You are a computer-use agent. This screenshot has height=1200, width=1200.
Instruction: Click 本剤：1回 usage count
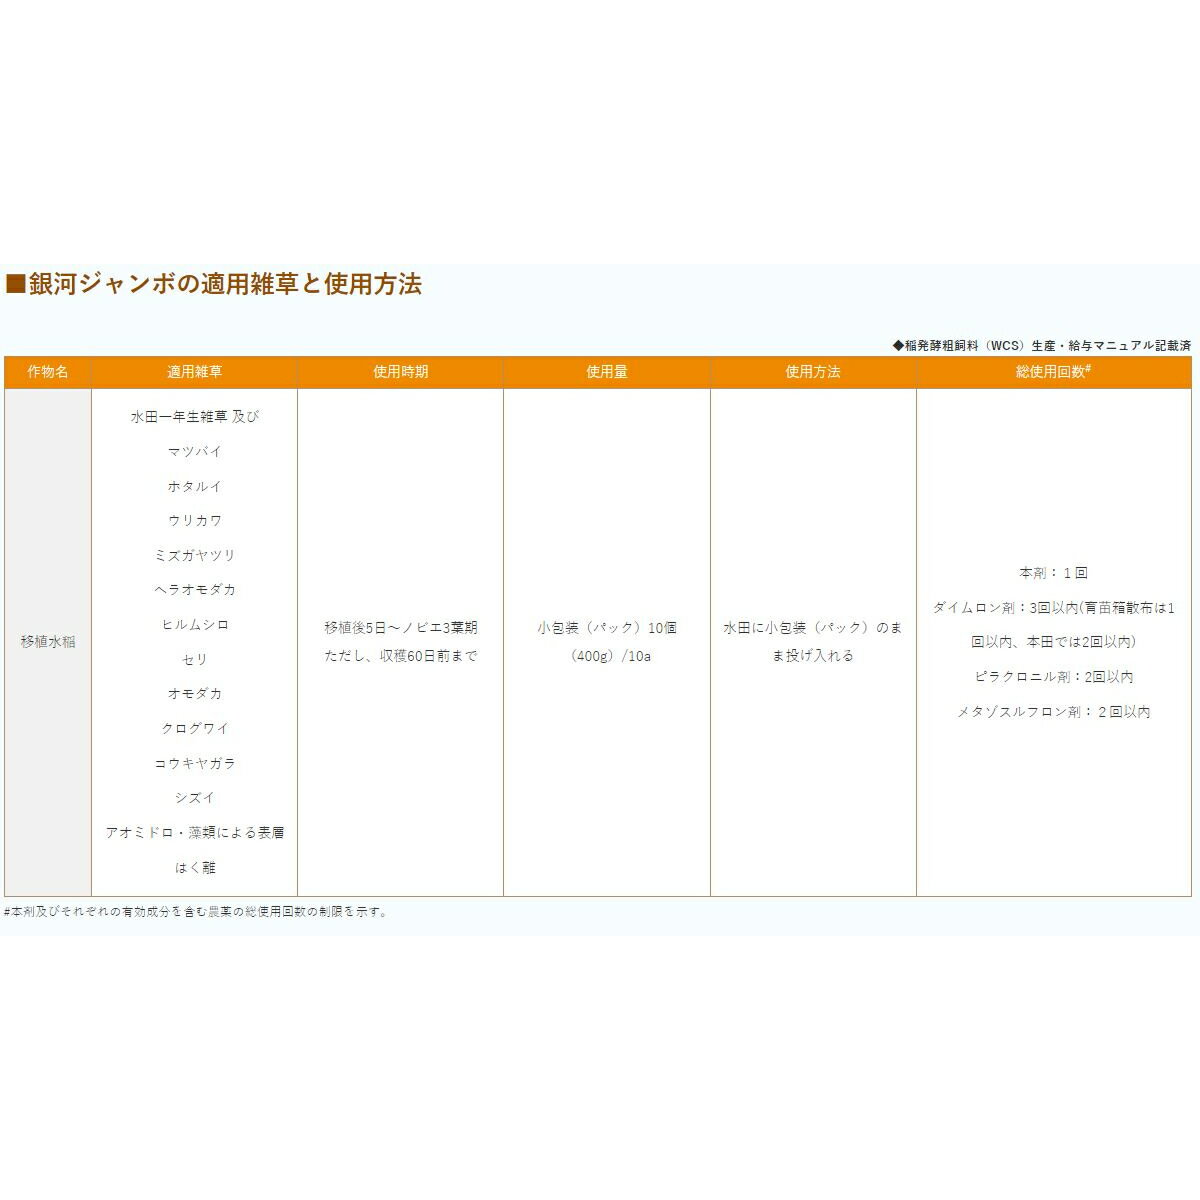pyautogui.click(x=1053, y=572)
